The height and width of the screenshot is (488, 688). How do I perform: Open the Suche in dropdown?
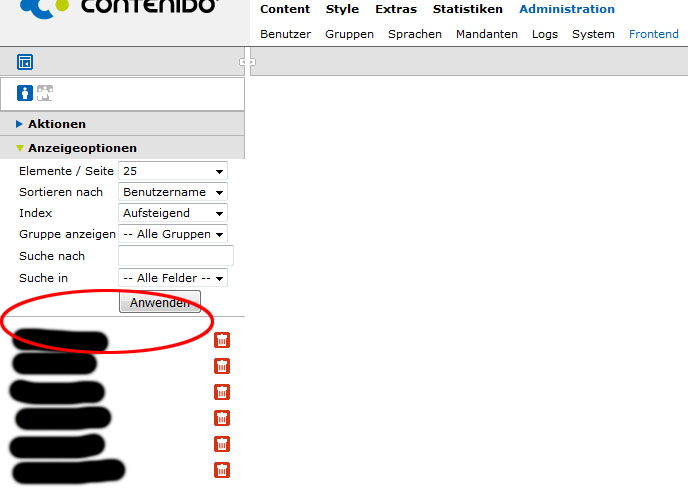[172, 278]
